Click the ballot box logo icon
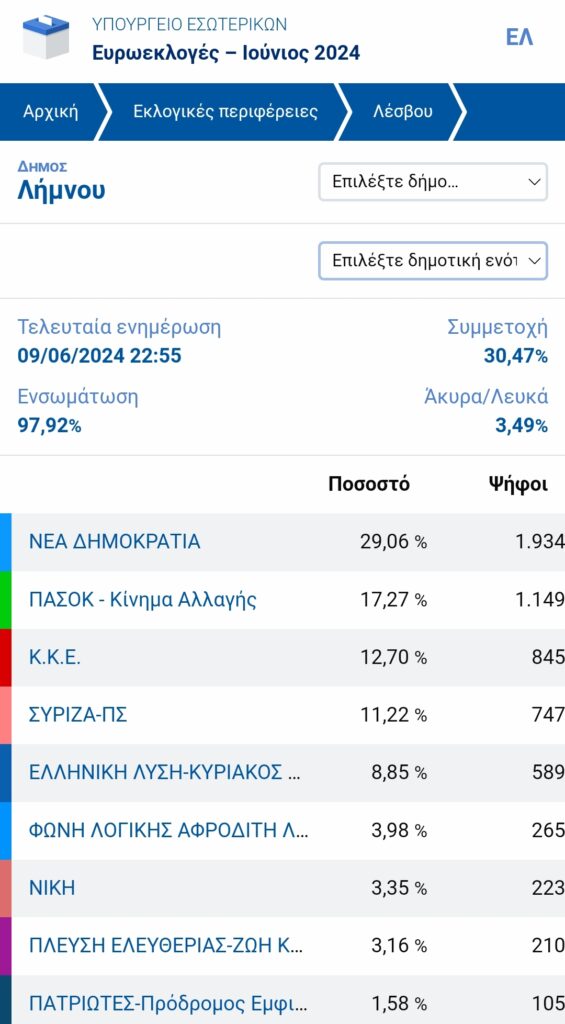Image resolution: width=565 pixels, height=1024 pixels. point(46,37)
